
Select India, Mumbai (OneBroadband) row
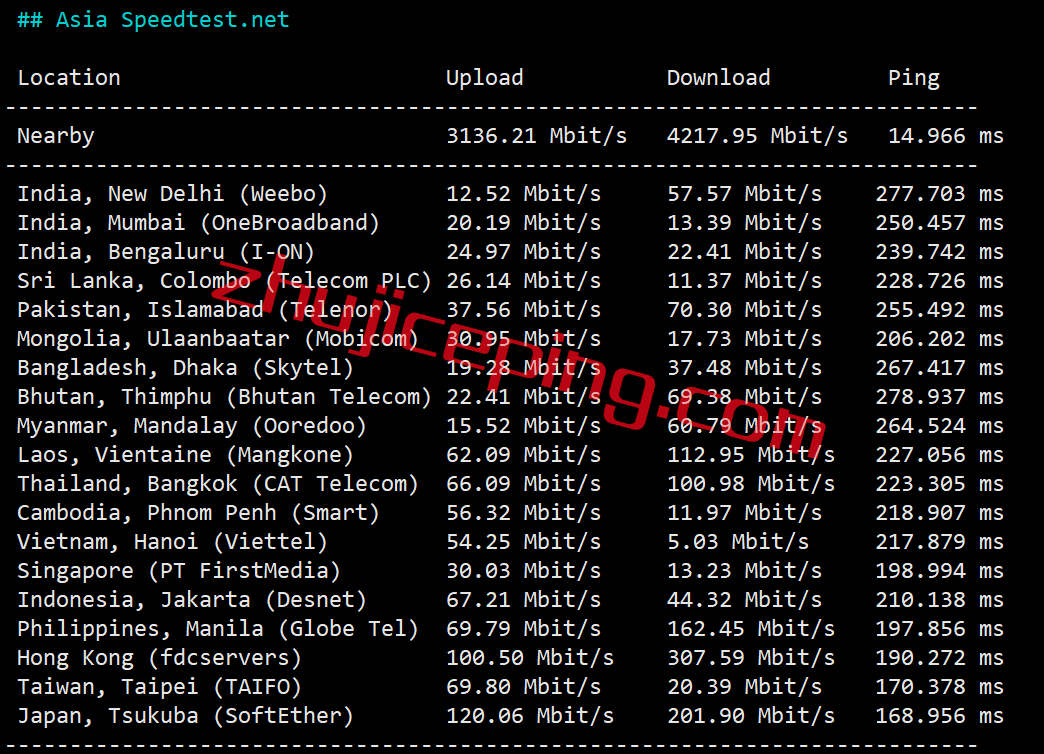(x=510, y=223)
